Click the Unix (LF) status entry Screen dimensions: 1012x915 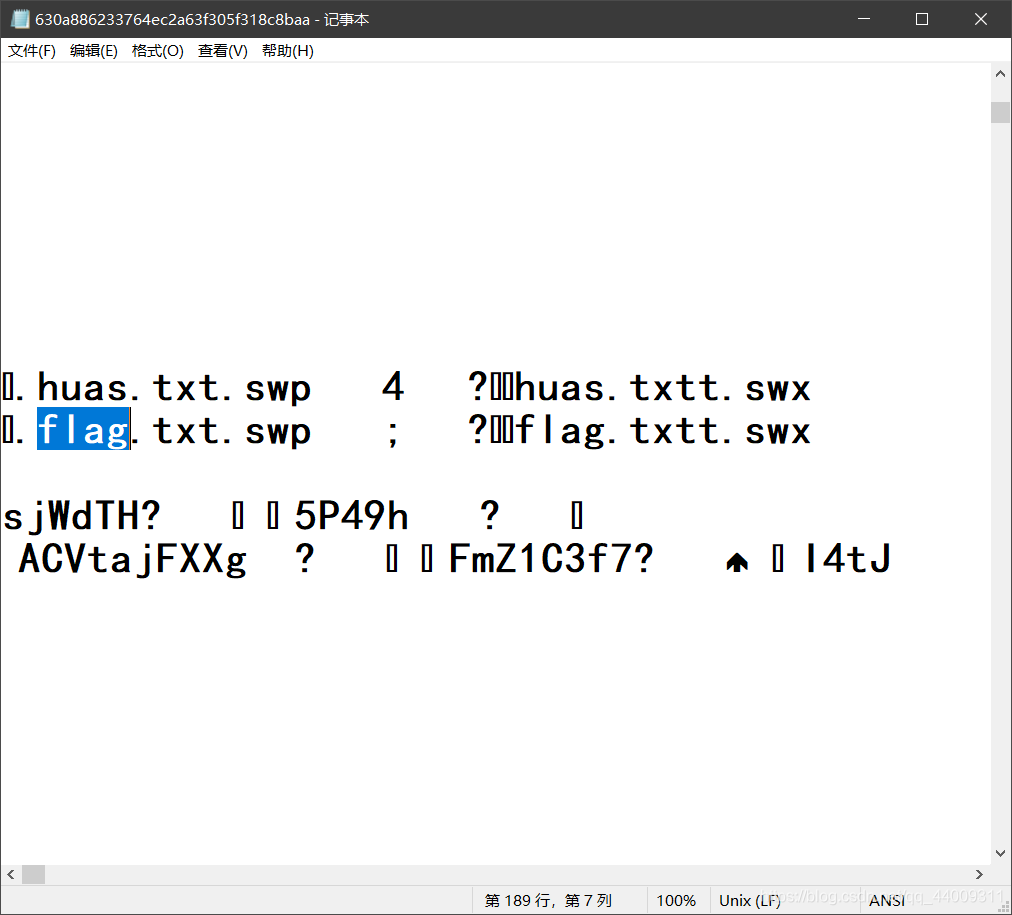click(x=749, y=900)
